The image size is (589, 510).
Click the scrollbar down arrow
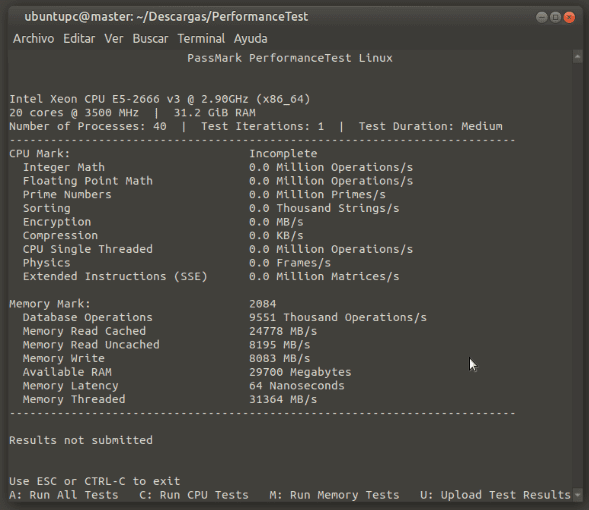click(577, 495)
